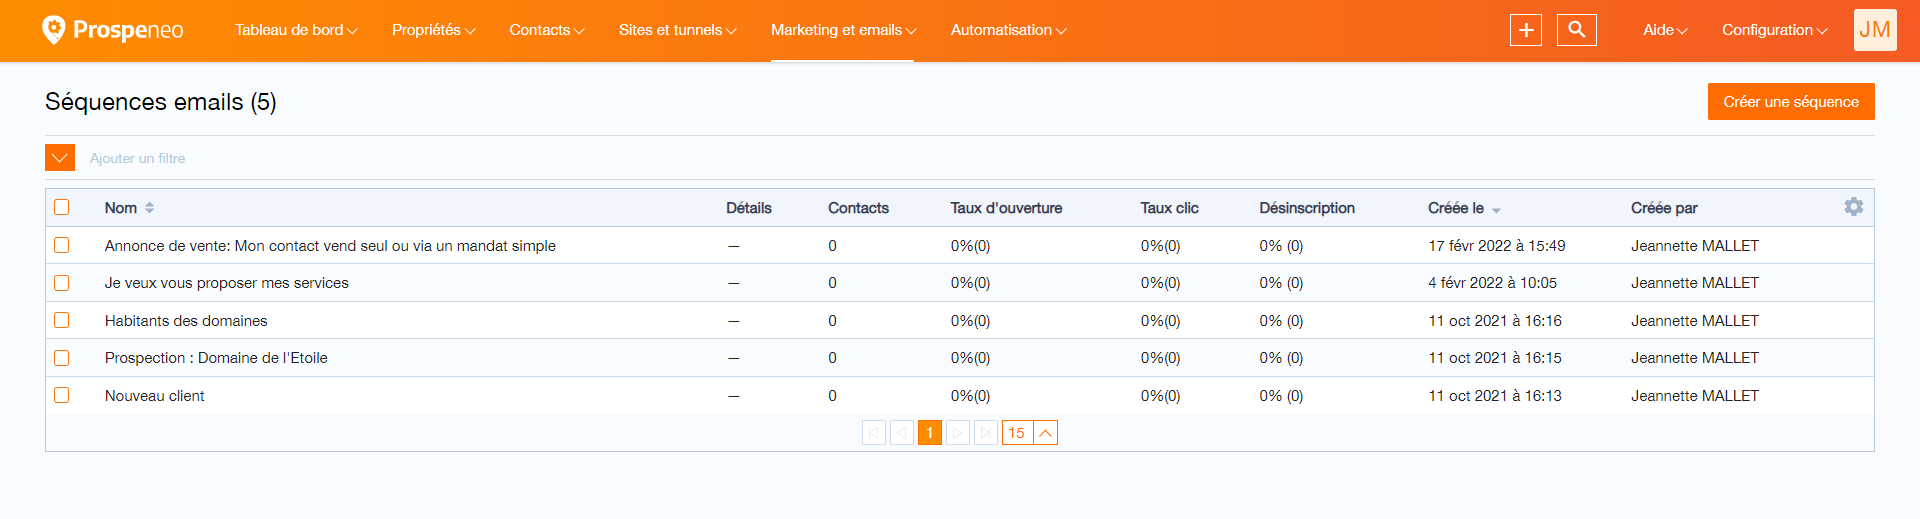Click the Taux clic column header
Screen dimensions: 1920x519
1169,208
